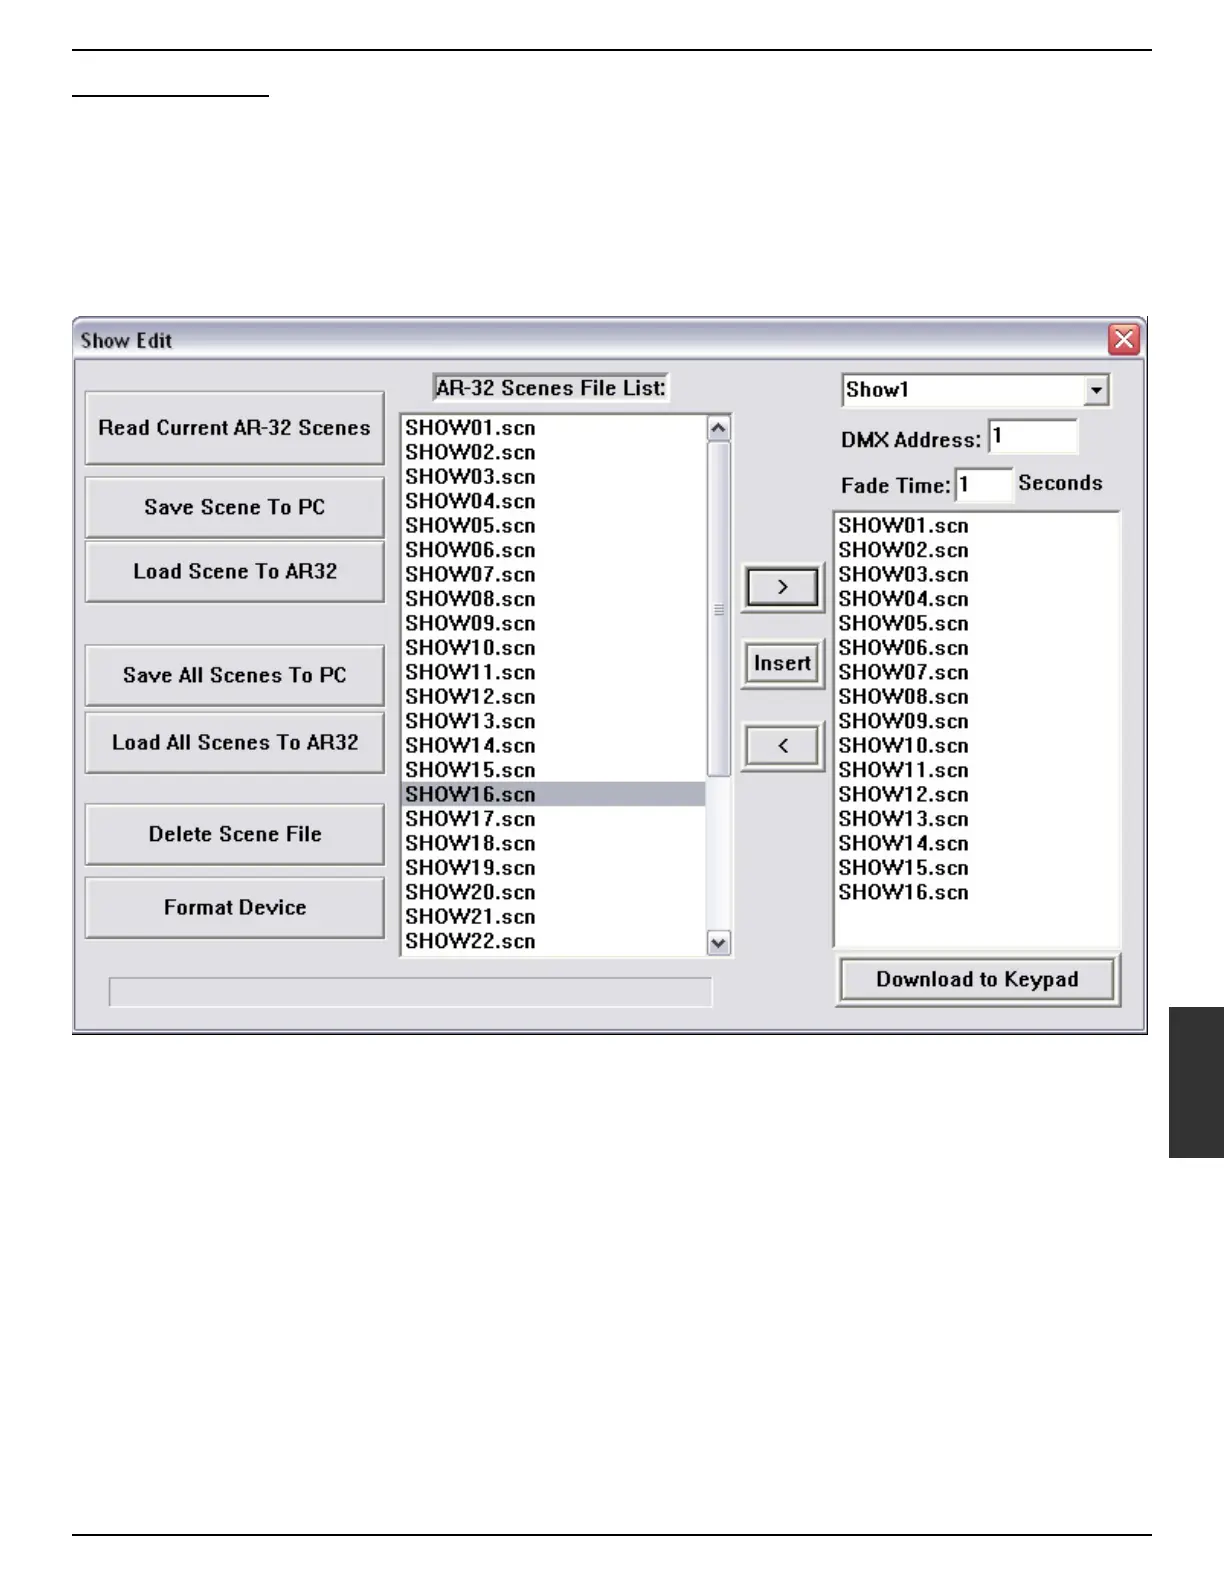Click the right arrow add-scene button

(782, 587)
